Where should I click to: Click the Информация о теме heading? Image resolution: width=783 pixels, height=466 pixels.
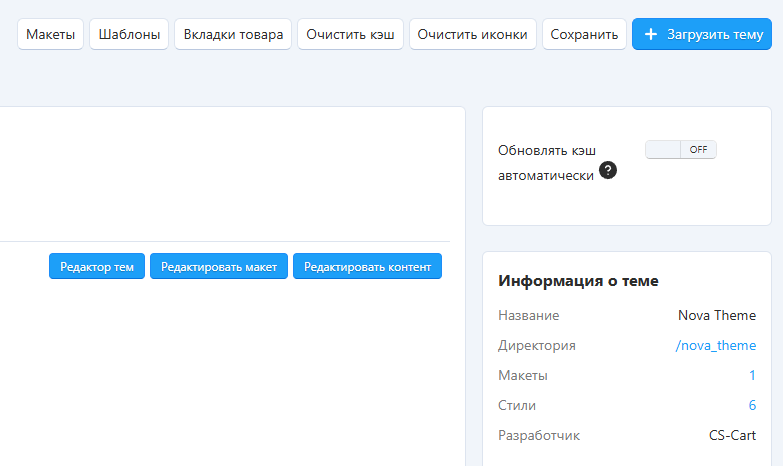tap(578, 280)
